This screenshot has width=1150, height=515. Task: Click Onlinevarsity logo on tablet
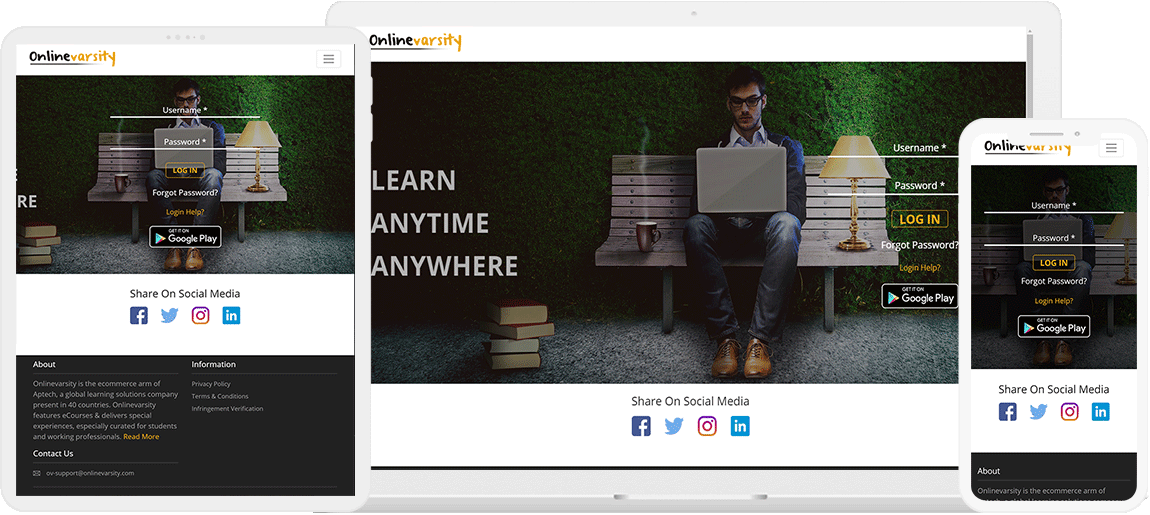point(72,58)
